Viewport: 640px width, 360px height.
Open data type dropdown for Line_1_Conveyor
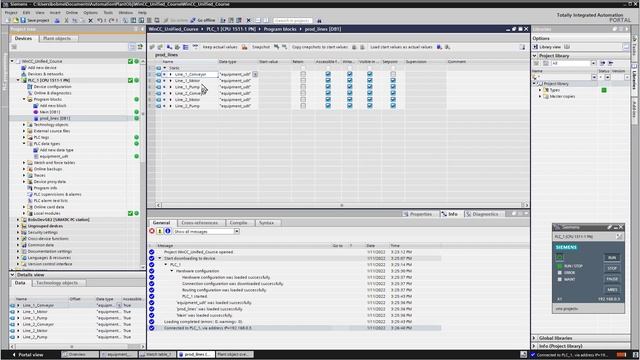pyautogui.click(x=255, y=74)
